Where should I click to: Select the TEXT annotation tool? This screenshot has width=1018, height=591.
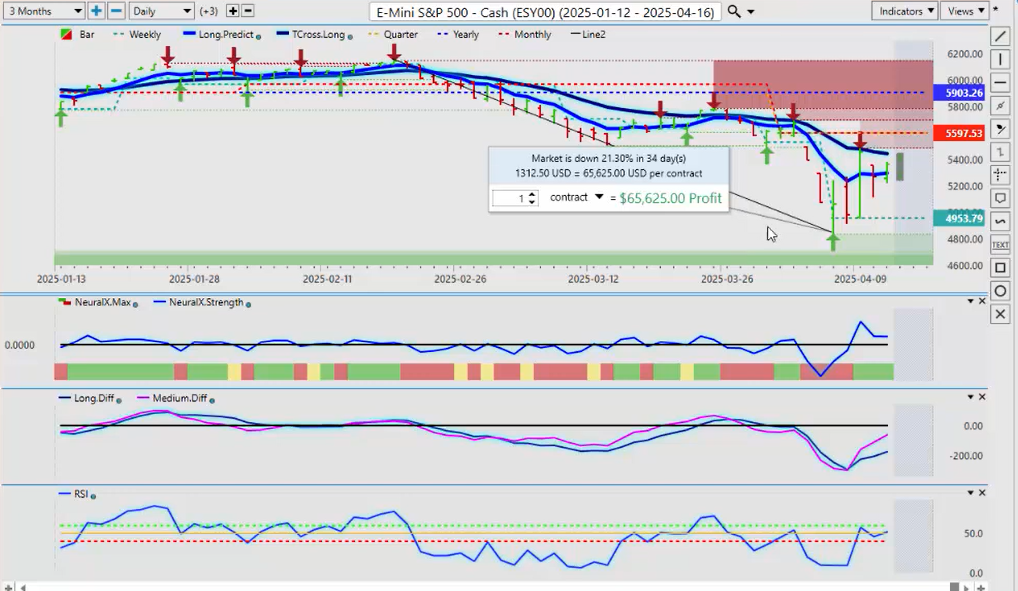(x=1000, y=244)
